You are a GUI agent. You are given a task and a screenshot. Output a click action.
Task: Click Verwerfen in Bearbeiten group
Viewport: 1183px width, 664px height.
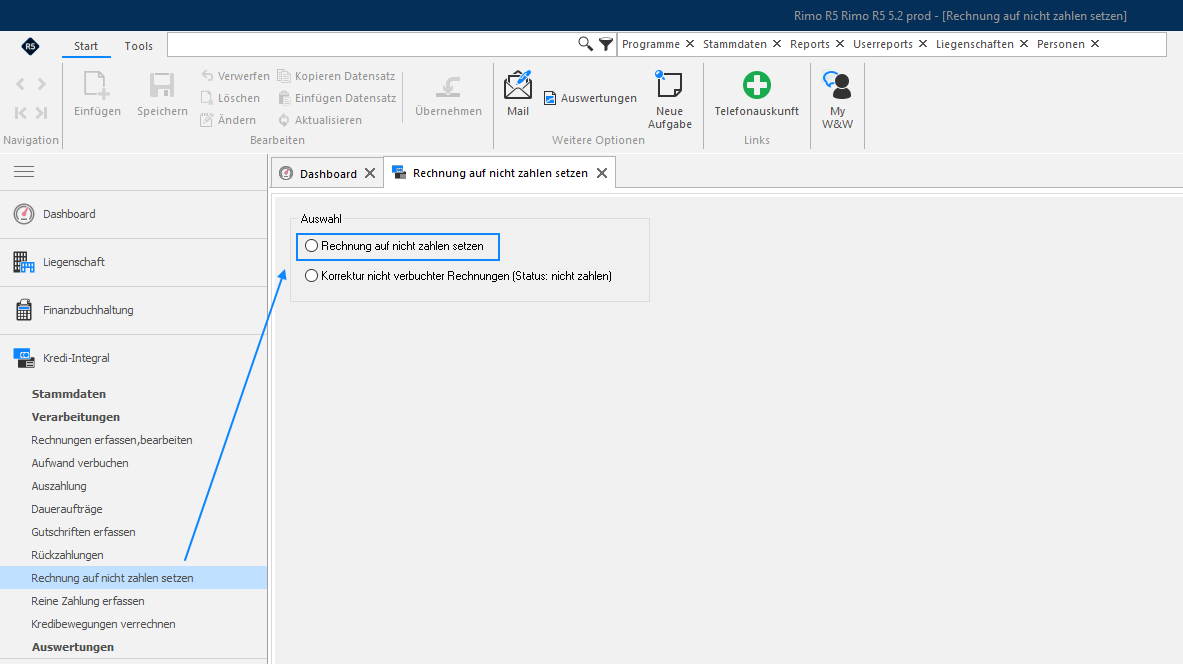pos(235,76)
